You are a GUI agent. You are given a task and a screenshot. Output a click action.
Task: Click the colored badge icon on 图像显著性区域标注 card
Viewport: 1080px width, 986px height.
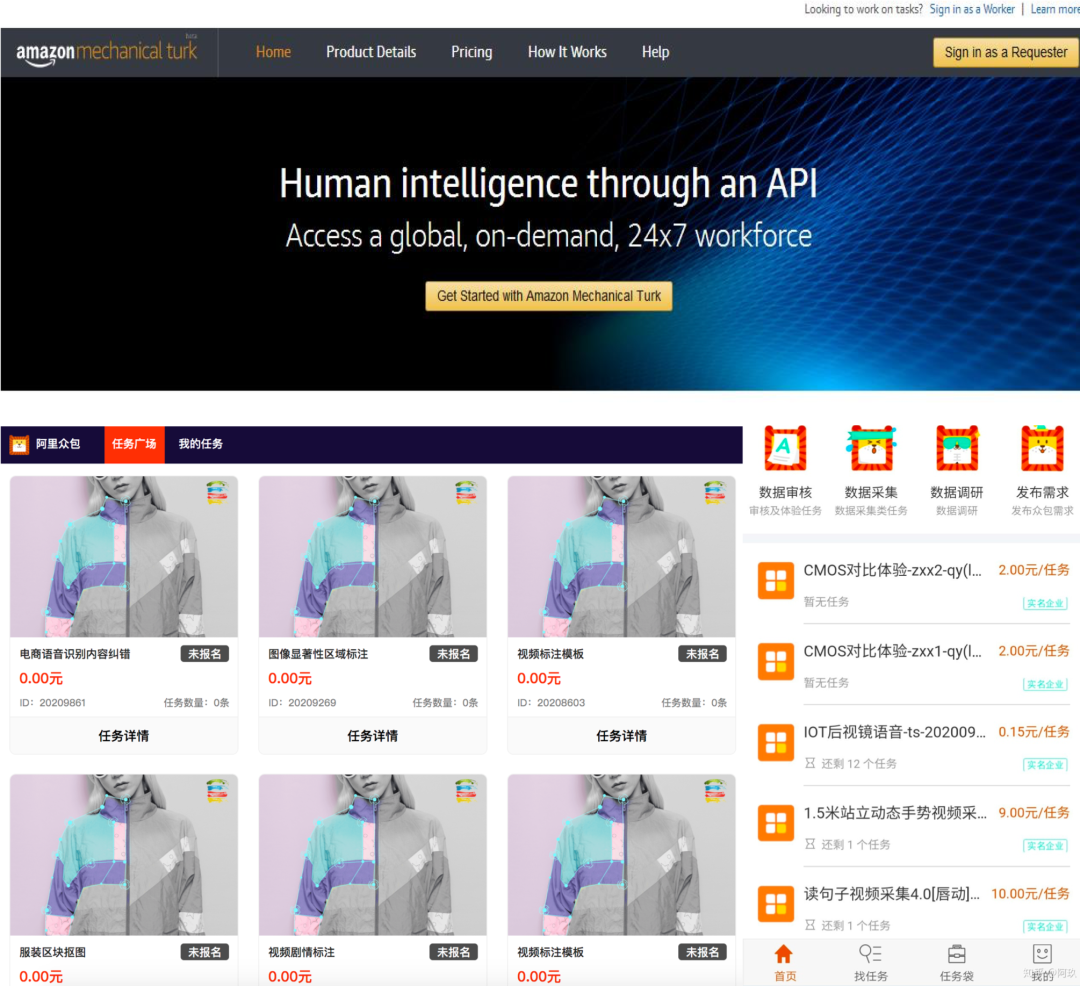466,492
